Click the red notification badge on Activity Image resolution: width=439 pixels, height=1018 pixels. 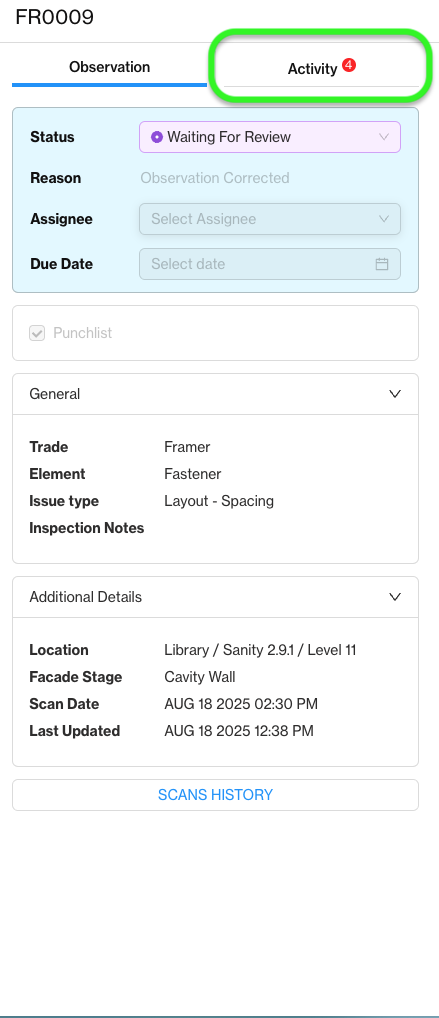[349, 65]
